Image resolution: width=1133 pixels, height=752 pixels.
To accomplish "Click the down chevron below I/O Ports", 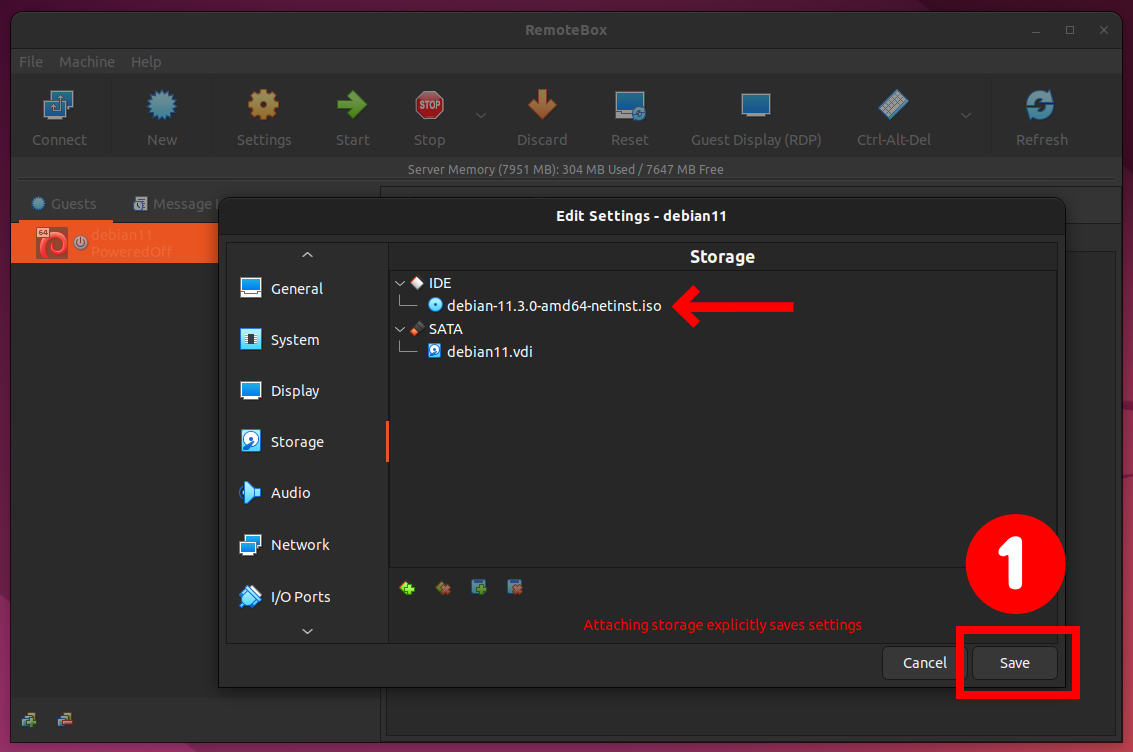I will tap(307, 631).
